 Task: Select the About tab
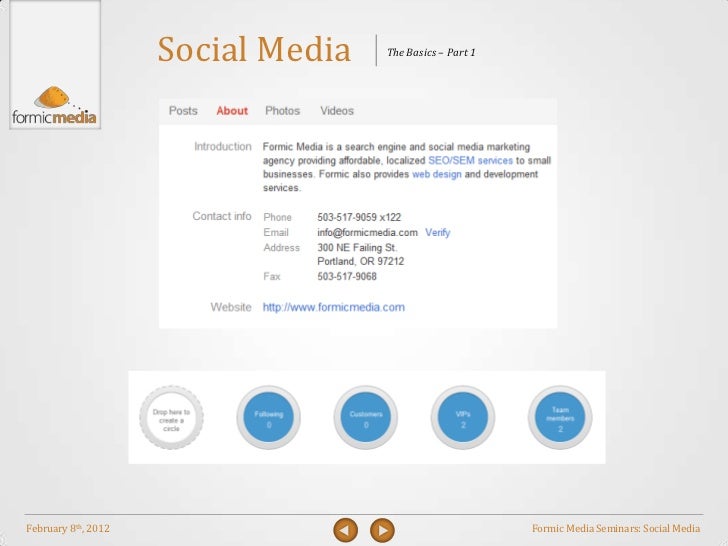coord(232,111)
